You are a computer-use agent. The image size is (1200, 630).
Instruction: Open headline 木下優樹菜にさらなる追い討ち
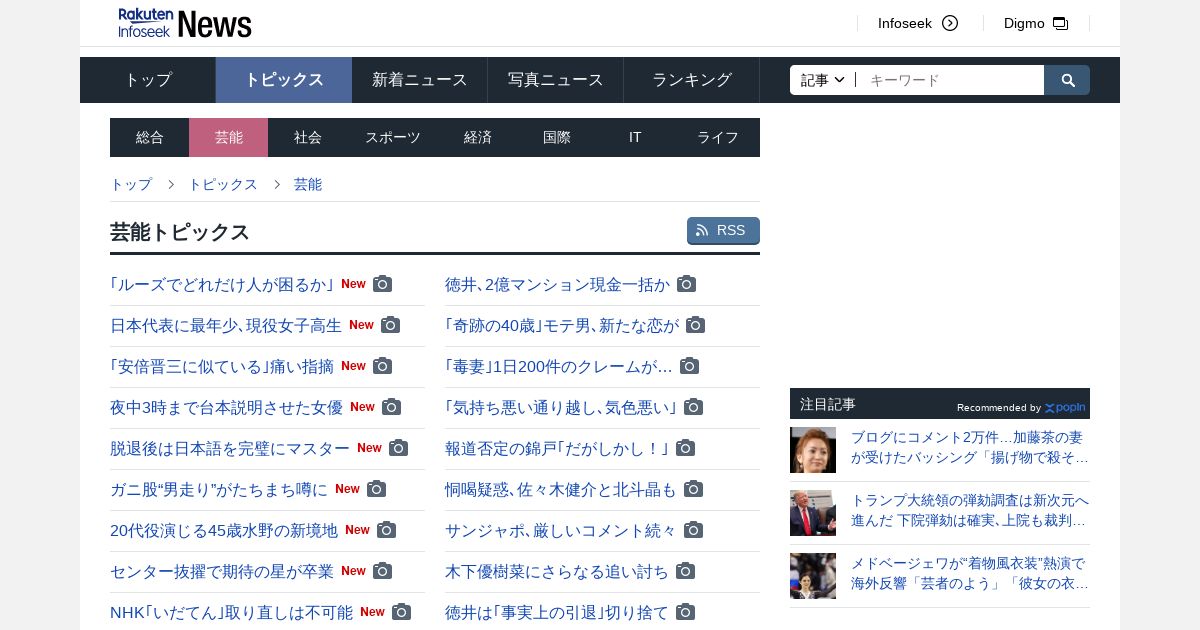[557, 571]
